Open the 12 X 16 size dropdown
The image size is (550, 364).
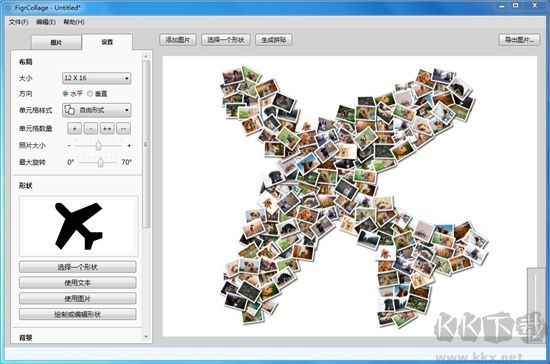tap(96, 78)
